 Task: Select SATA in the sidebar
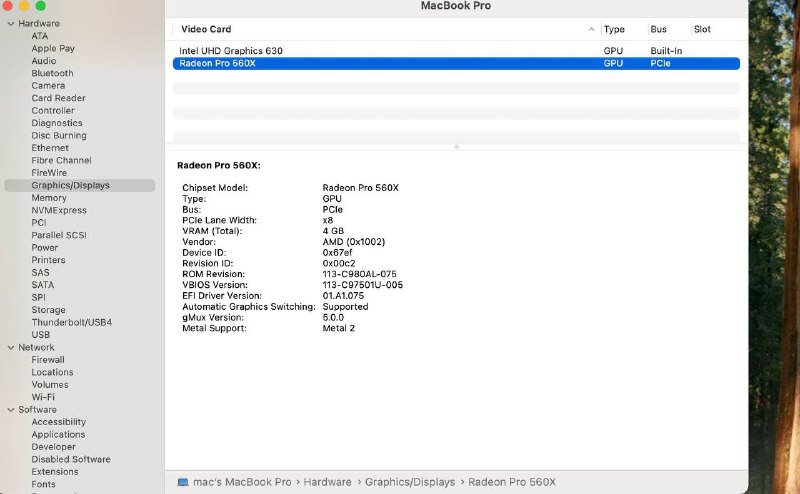pos(43,285)
